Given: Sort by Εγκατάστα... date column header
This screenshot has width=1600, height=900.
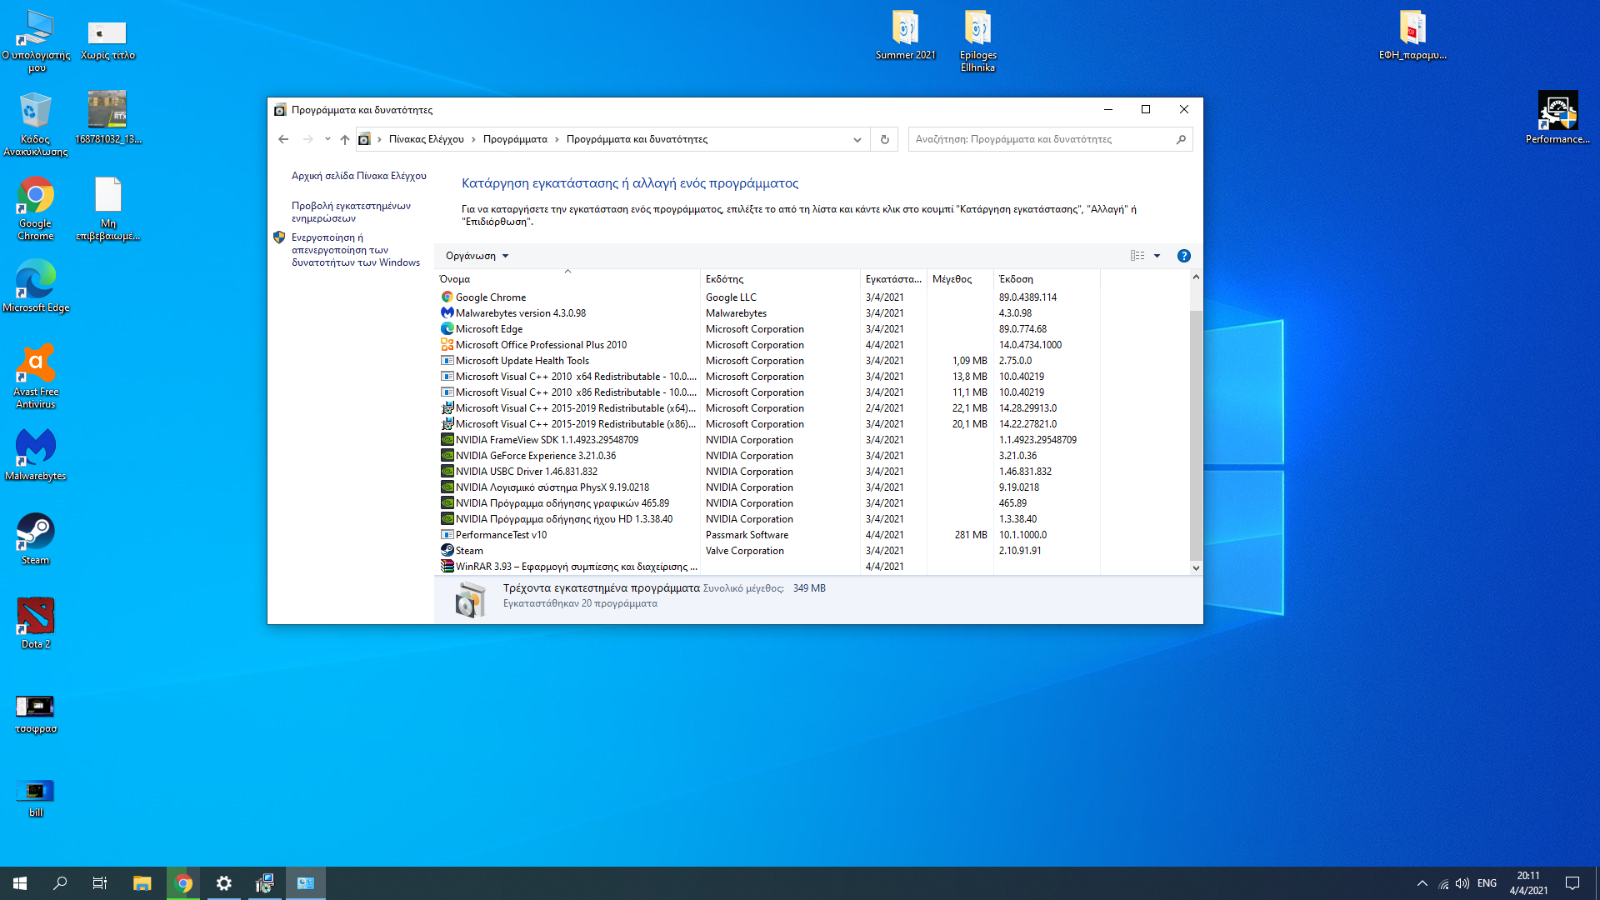Looking at the screenshot, I should [x=893, y=279].
